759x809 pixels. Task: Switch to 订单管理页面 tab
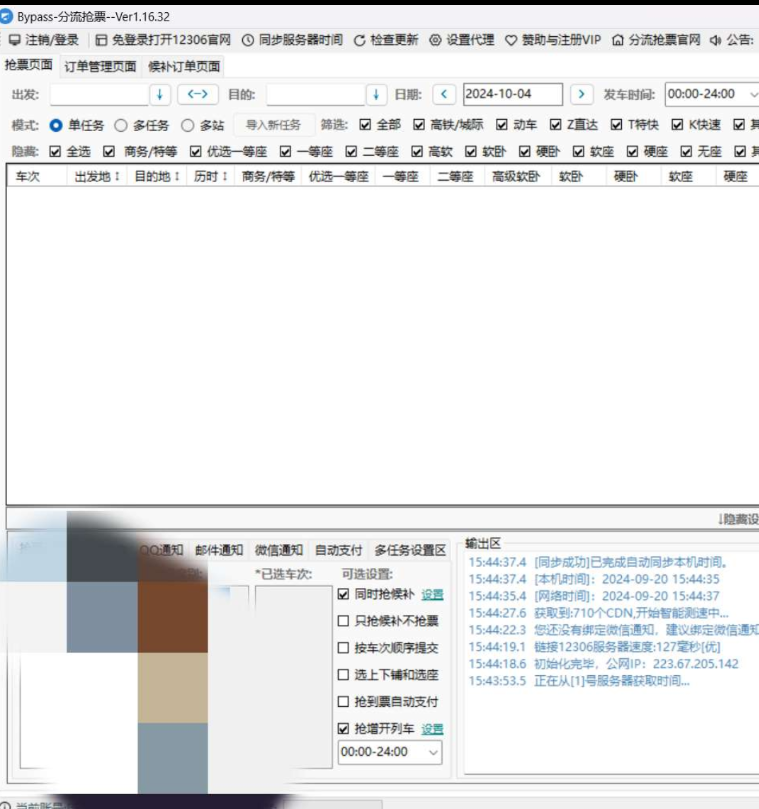(100, 67)
